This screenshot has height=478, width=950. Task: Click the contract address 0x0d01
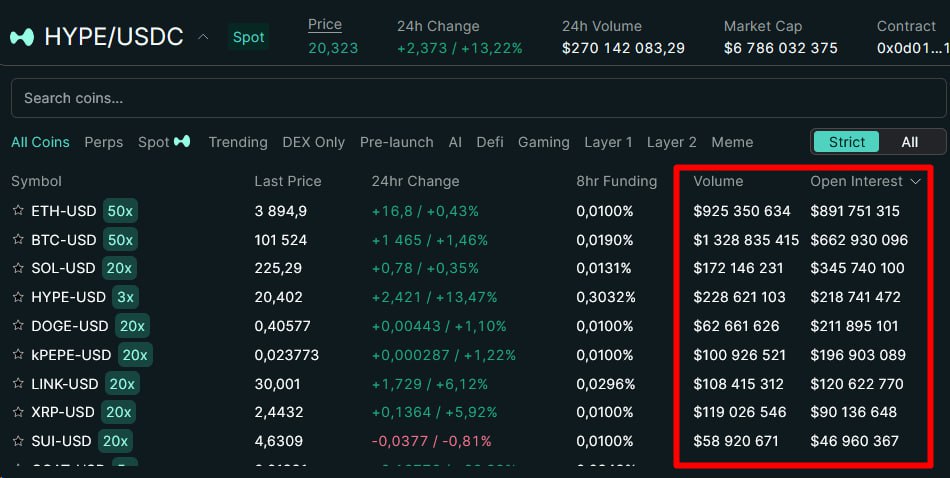coord(913,48)
